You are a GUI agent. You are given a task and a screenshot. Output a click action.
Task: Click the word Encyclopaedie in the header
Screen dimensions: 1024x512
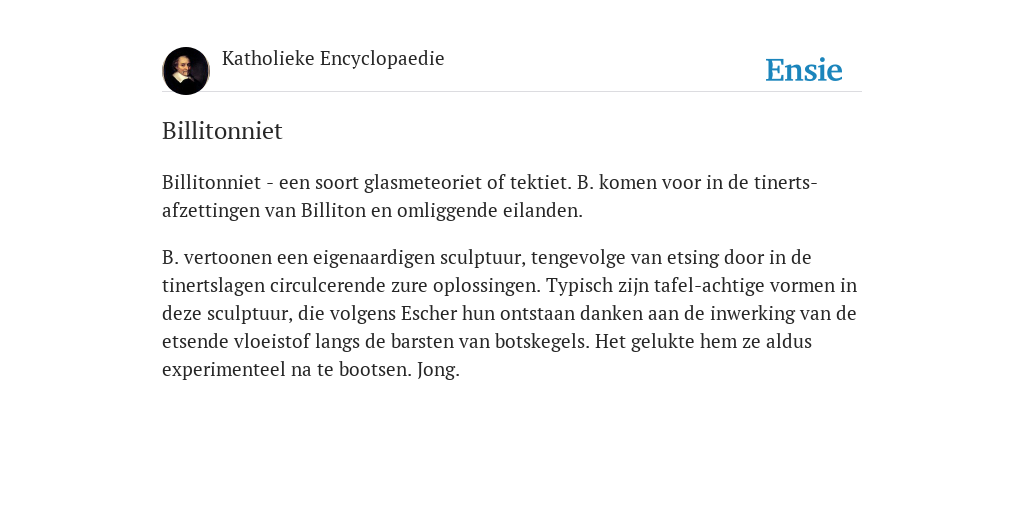click(382, 58)
